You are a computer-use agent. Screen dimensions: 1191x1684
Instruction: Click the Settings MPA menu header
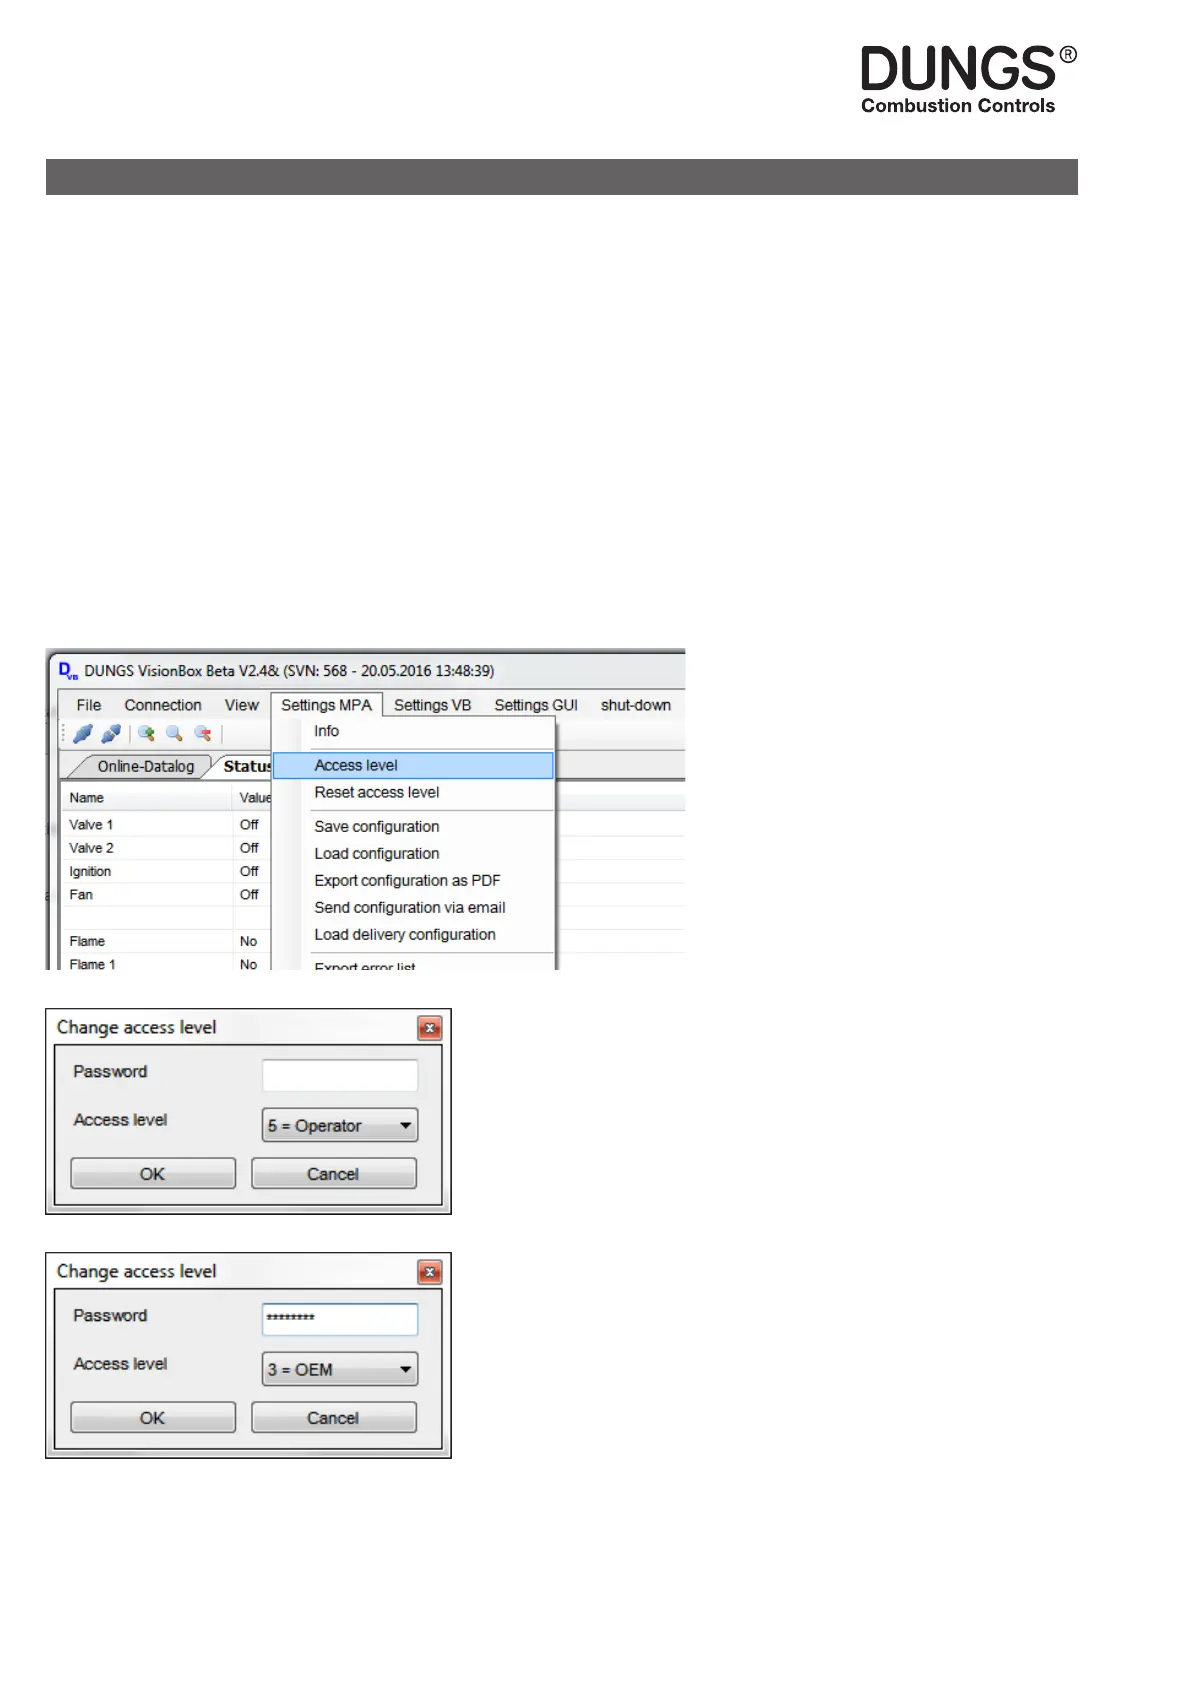326,705
